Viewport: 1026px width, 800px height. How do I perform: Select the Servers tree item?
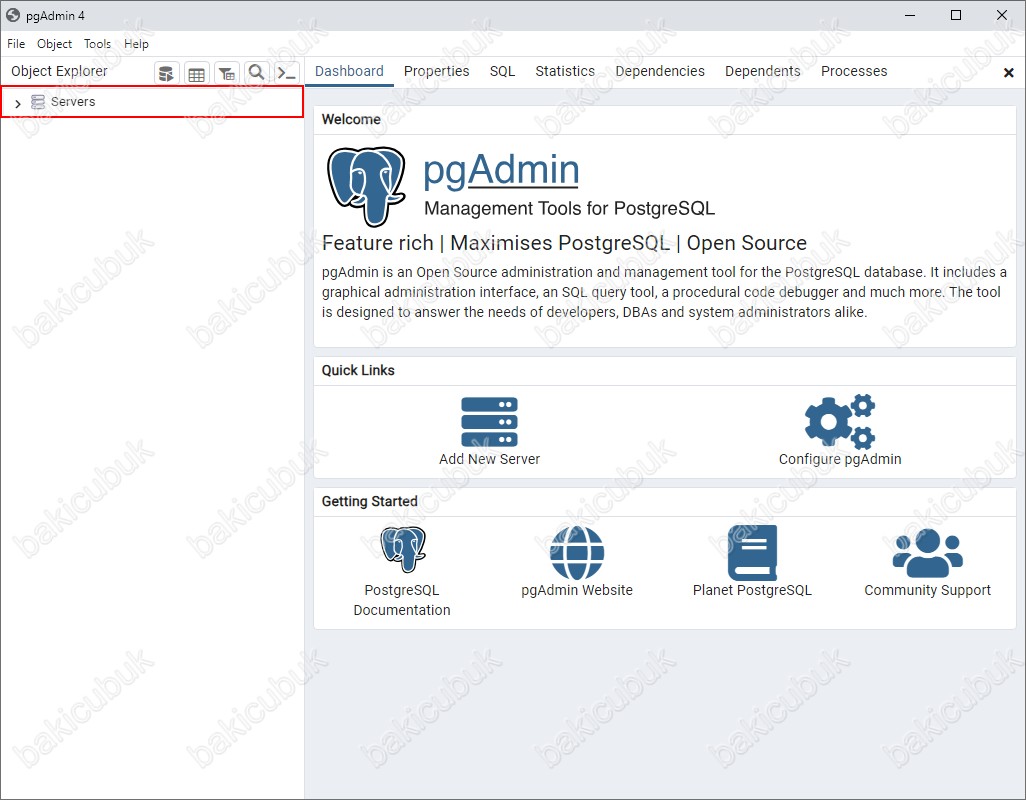[x=152, y=102]
